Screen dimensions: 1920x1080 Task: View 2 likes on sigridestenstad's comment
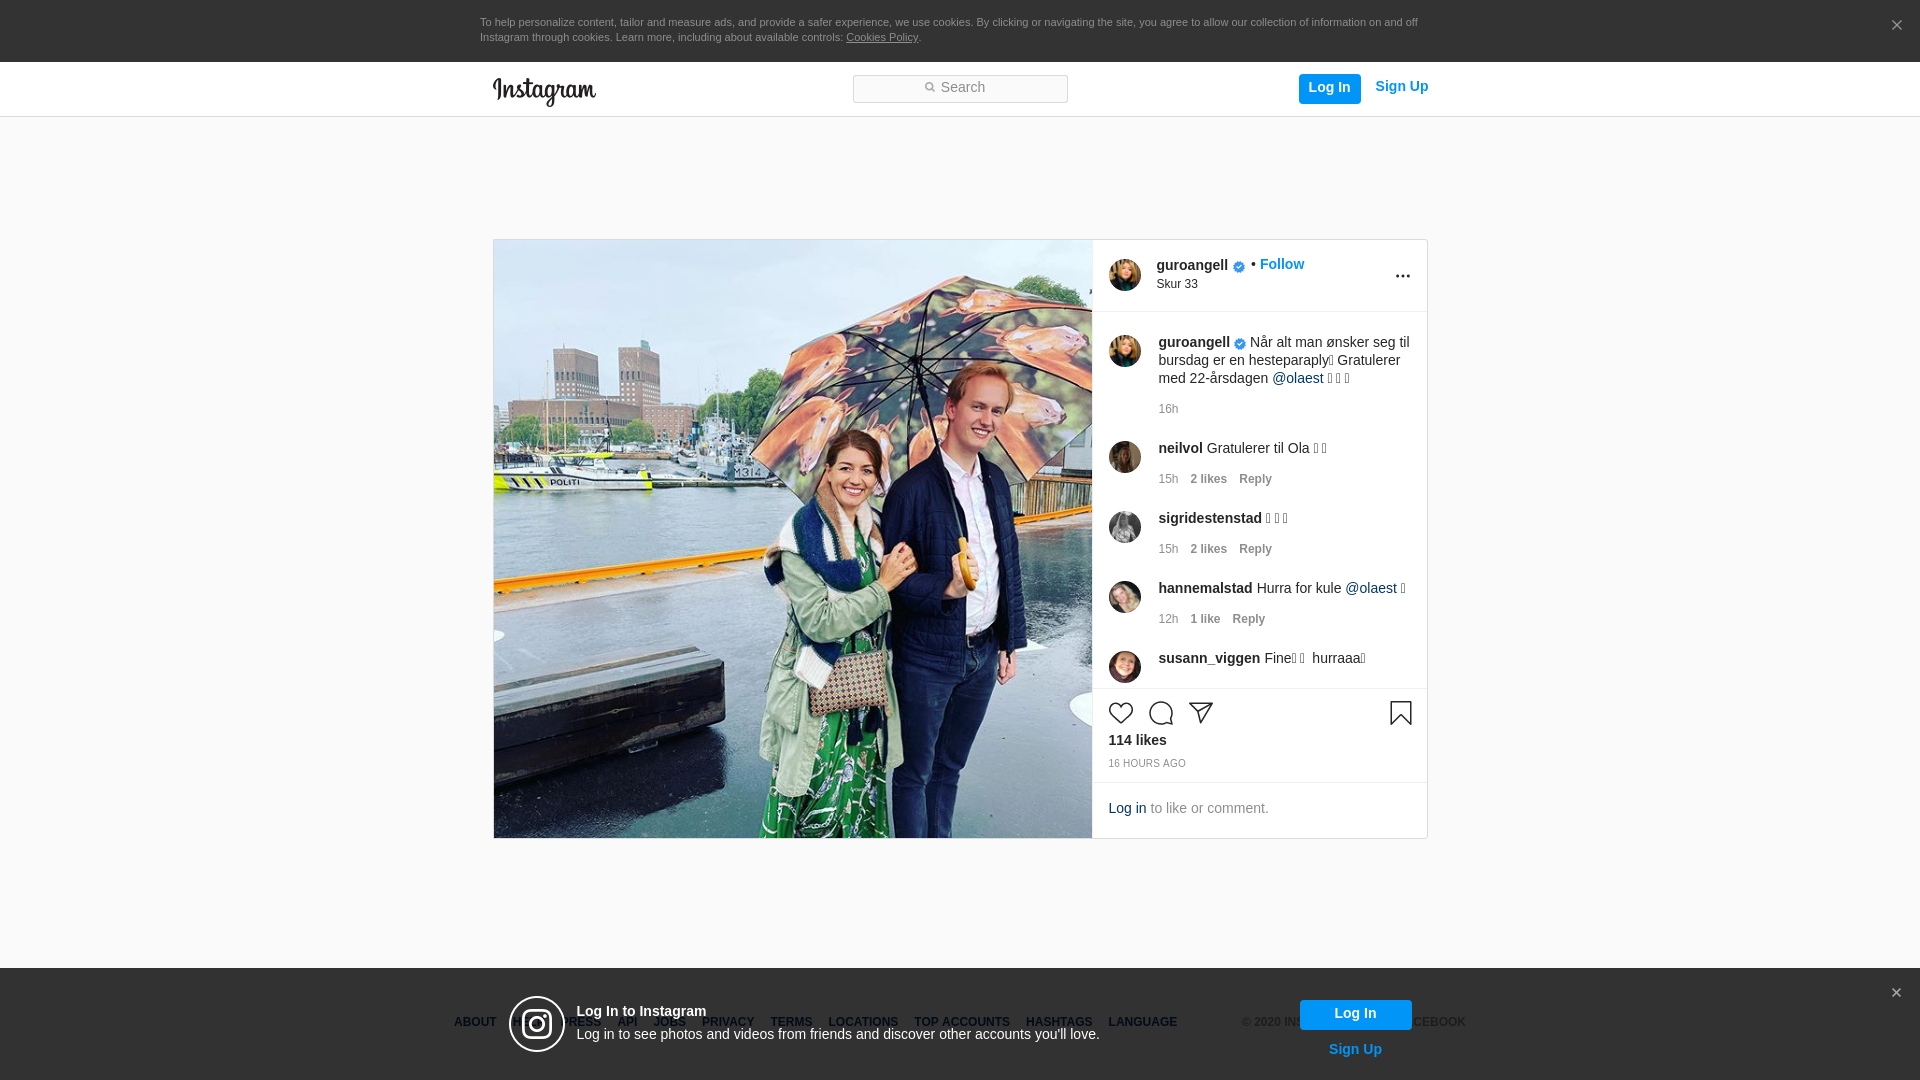[x=1208, y=549]
